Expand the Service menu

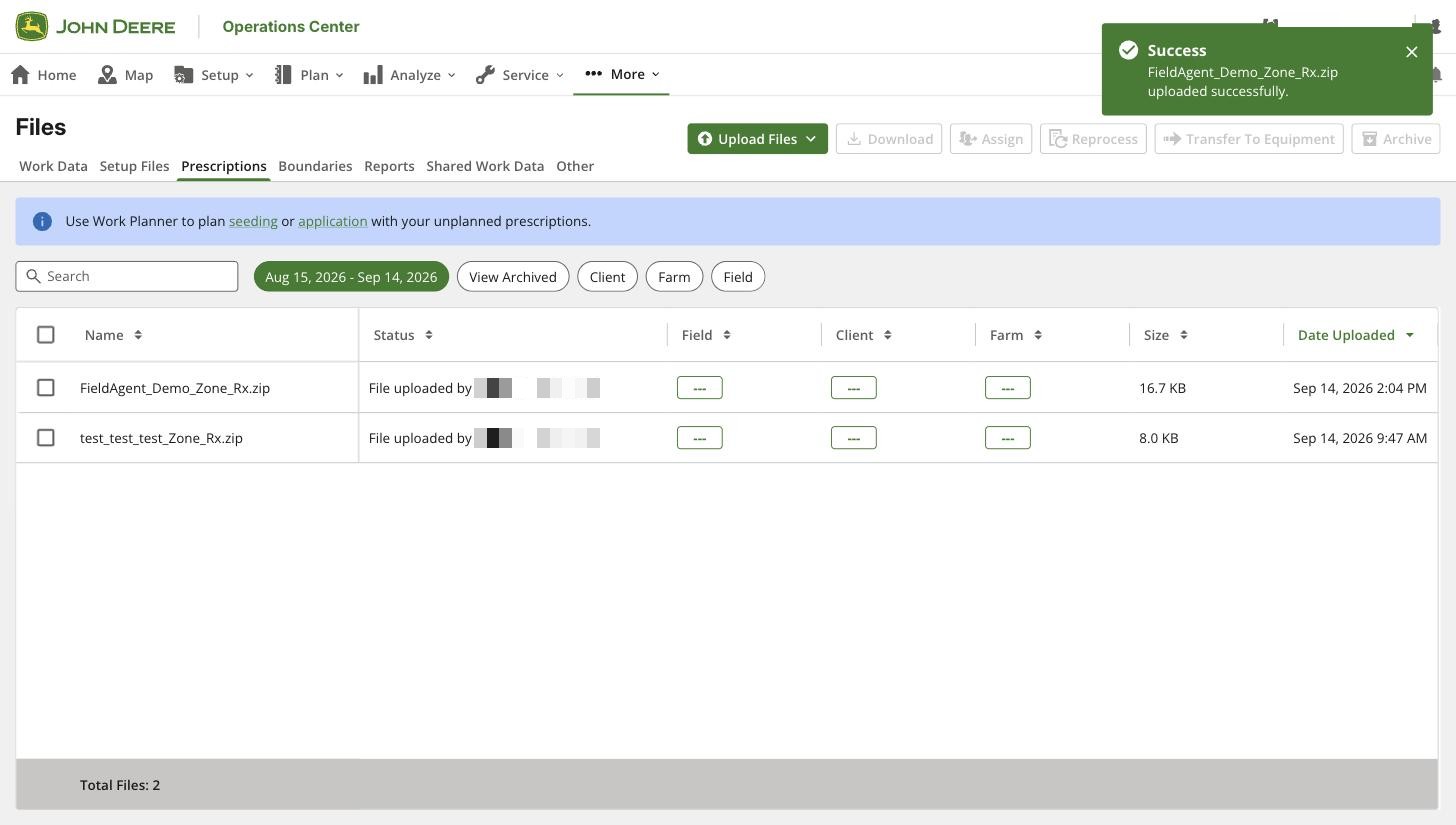click(520, 74)
